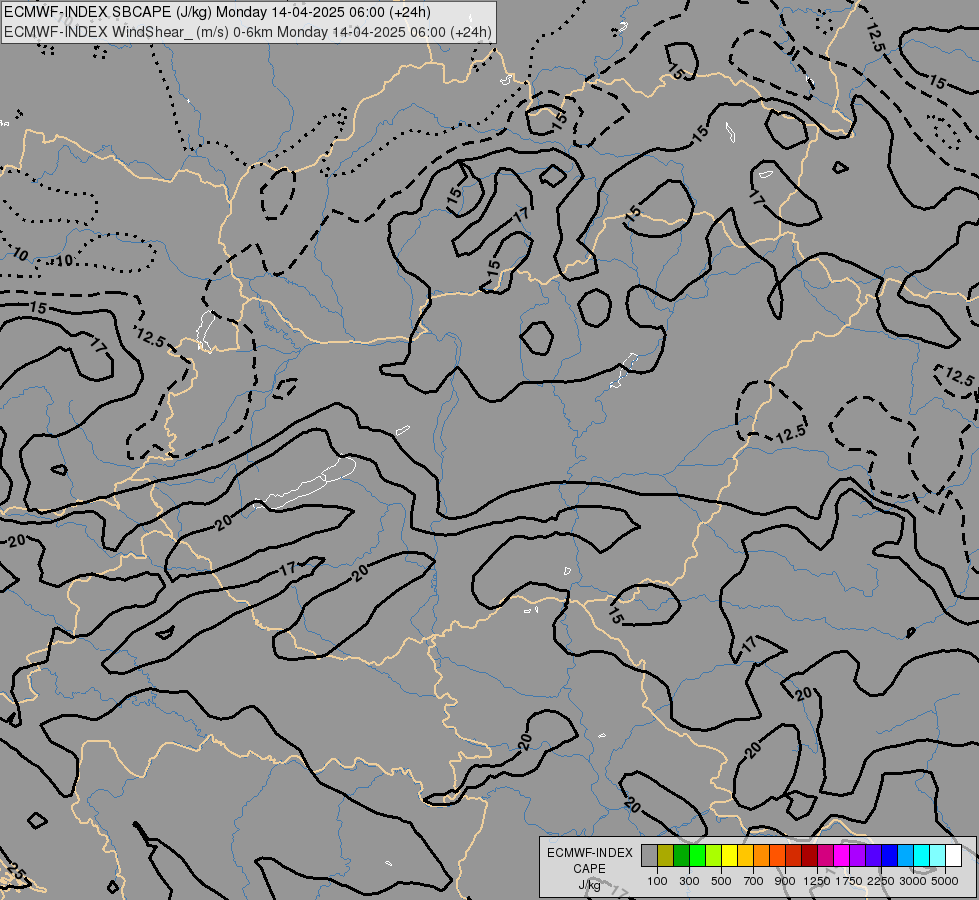This screenshot has width=979, height=900.
Task: Click the 700 value under the legend
Action: 754,881
